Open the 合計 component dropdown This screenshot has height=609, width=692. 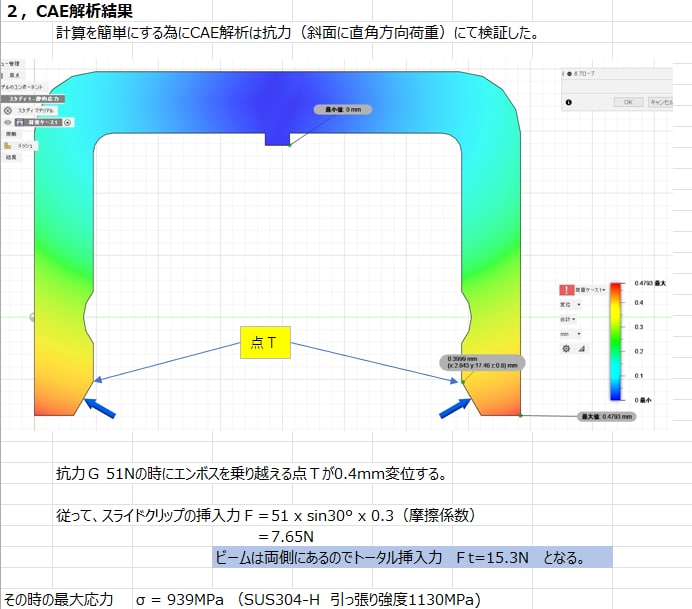click(x=568, y=319)
